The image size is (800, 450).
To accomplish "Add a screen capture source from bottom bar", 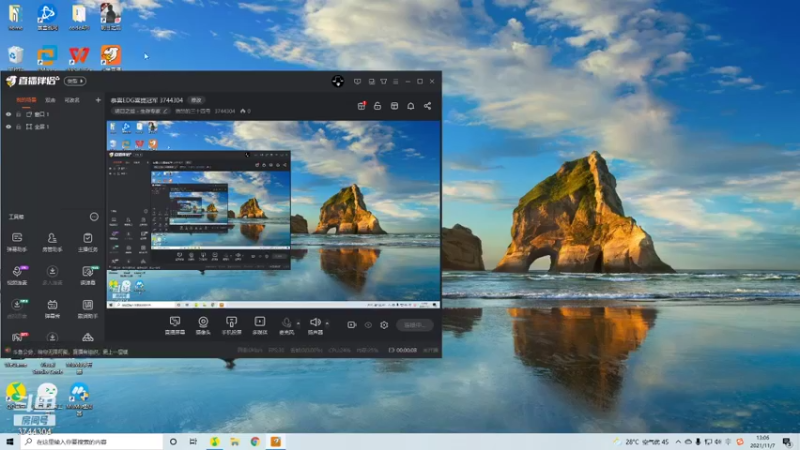I will 174,325.
